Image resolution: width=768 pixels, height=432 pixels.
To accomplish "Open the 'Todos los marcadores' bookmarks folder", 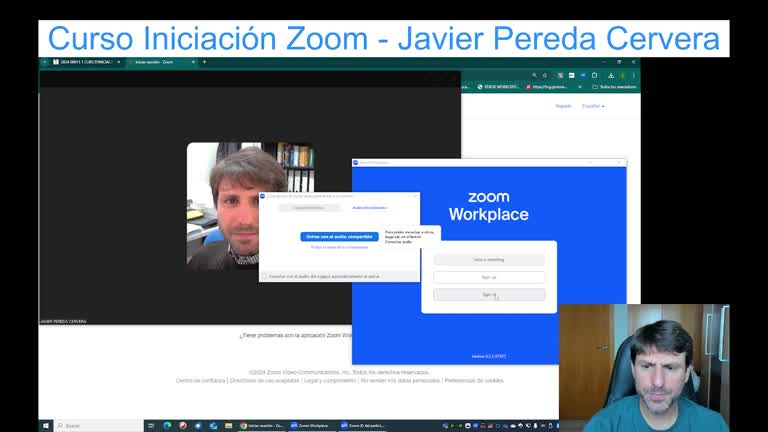I will pyautogui.click(x=614, y=87).
